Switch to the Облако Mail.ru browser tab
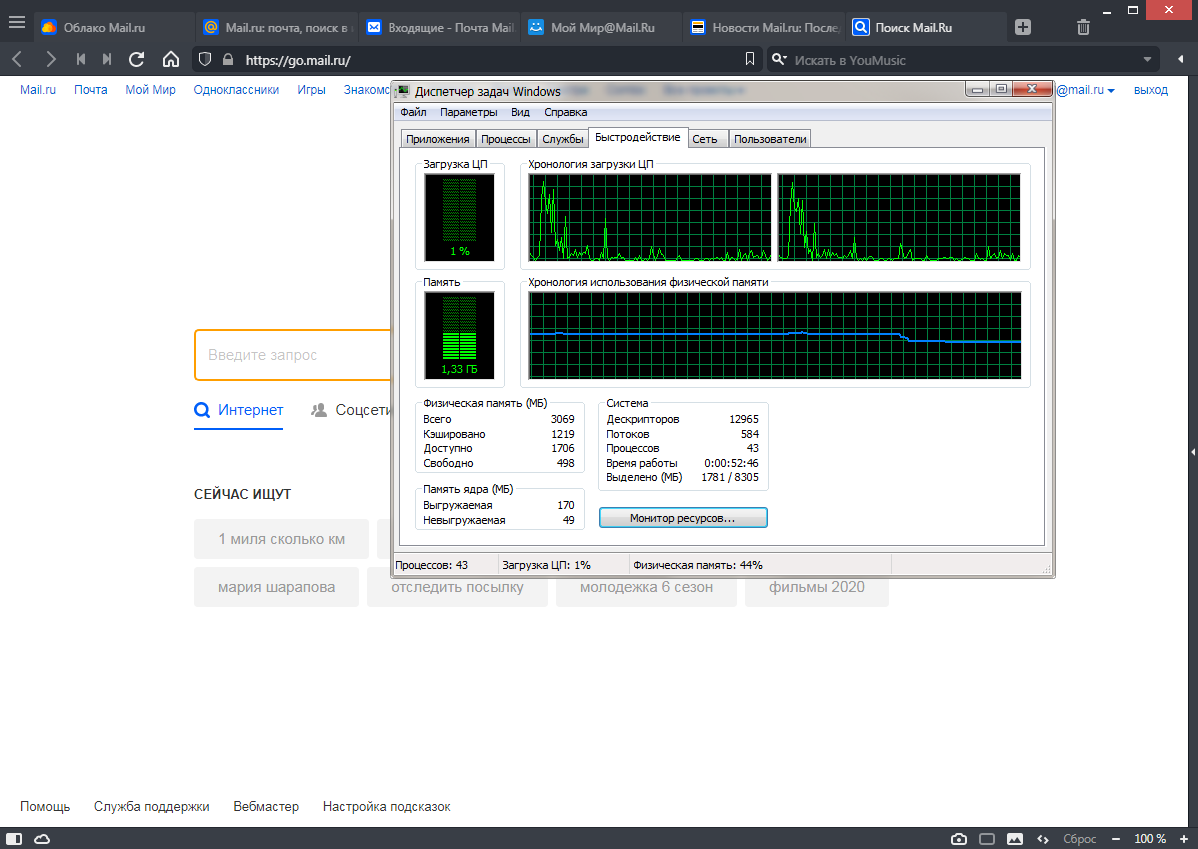The height and width of the screenshot is (849, 1198). [x=114, y=28]
